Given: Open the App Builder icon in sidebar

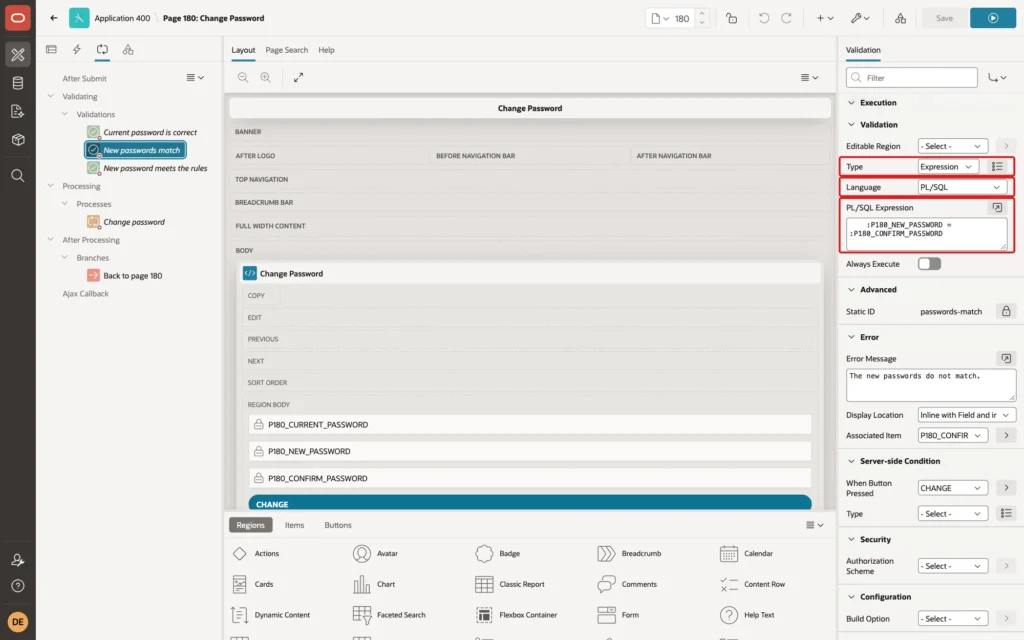Looking at the screenshot, I should 18,55.
